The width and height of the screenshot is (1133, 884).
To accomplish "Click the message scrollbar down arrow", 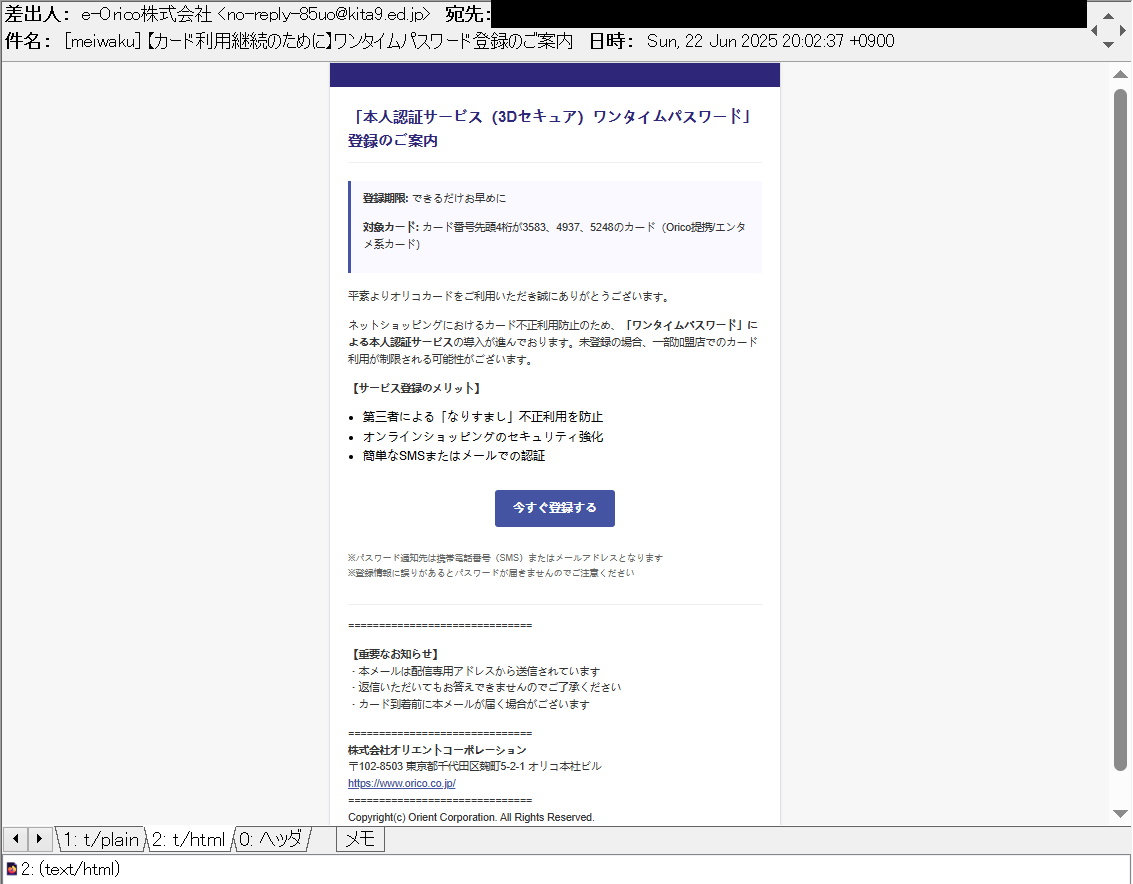I will click(1120, 814).
